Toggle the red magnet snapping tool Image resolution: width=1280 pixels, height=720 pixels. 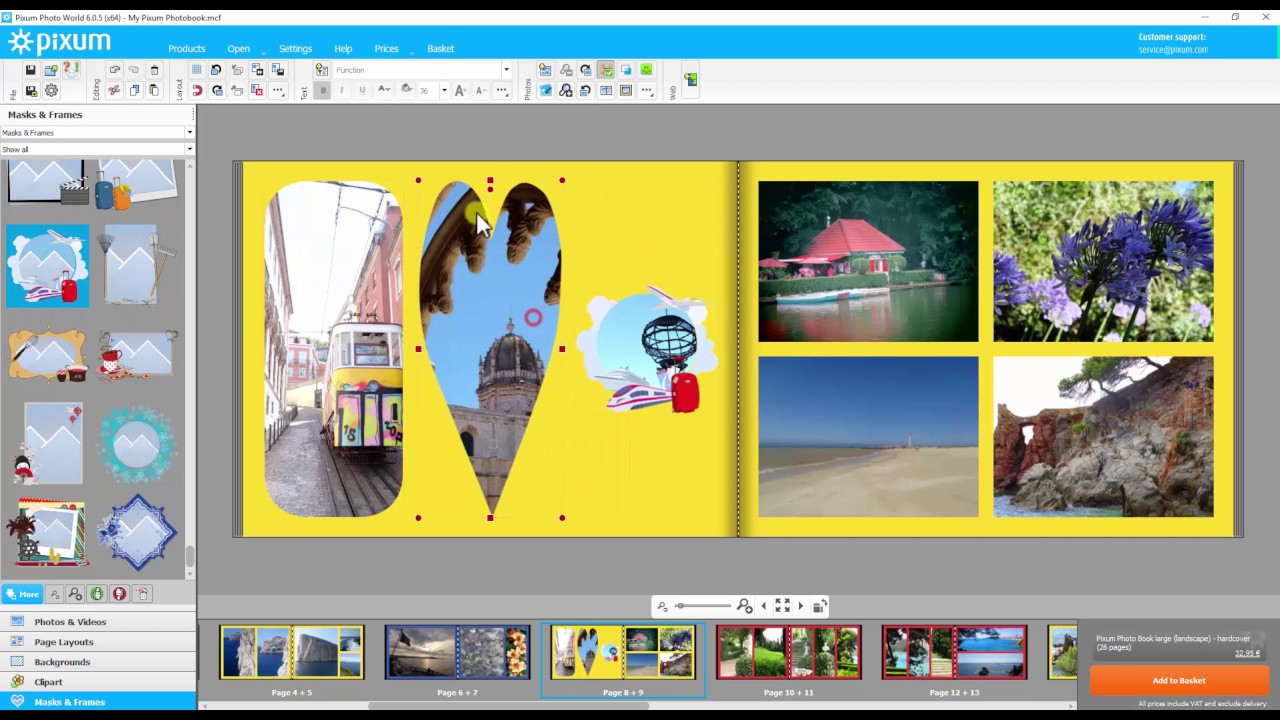click(x=197, y=91)
